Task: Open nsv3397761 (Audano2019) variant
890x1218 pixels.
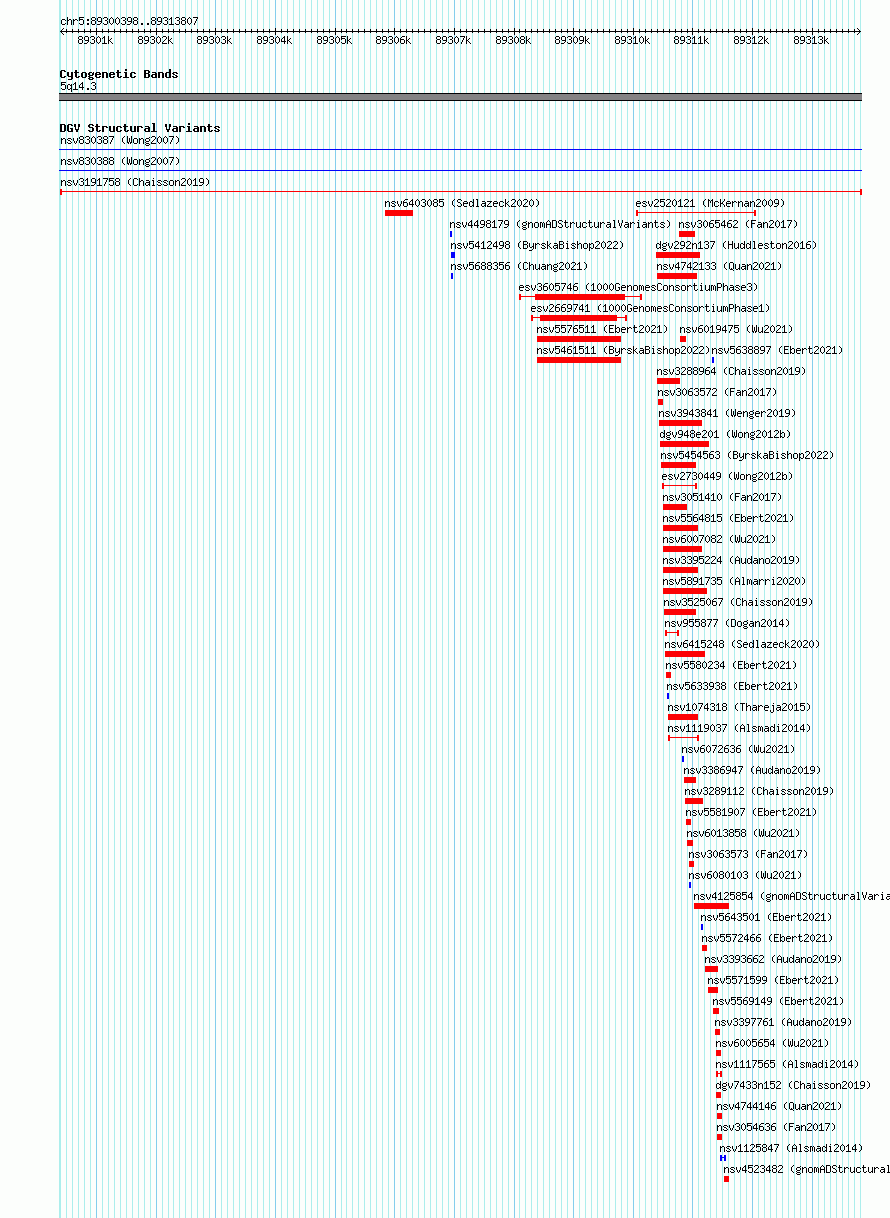Action: coord(783,1022)
